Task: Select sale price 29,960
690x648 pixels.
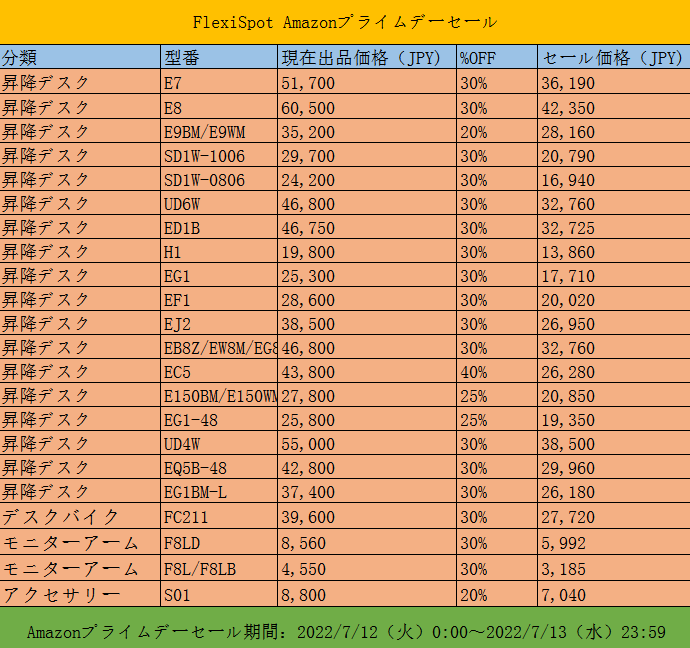Action: click(614, 467)
